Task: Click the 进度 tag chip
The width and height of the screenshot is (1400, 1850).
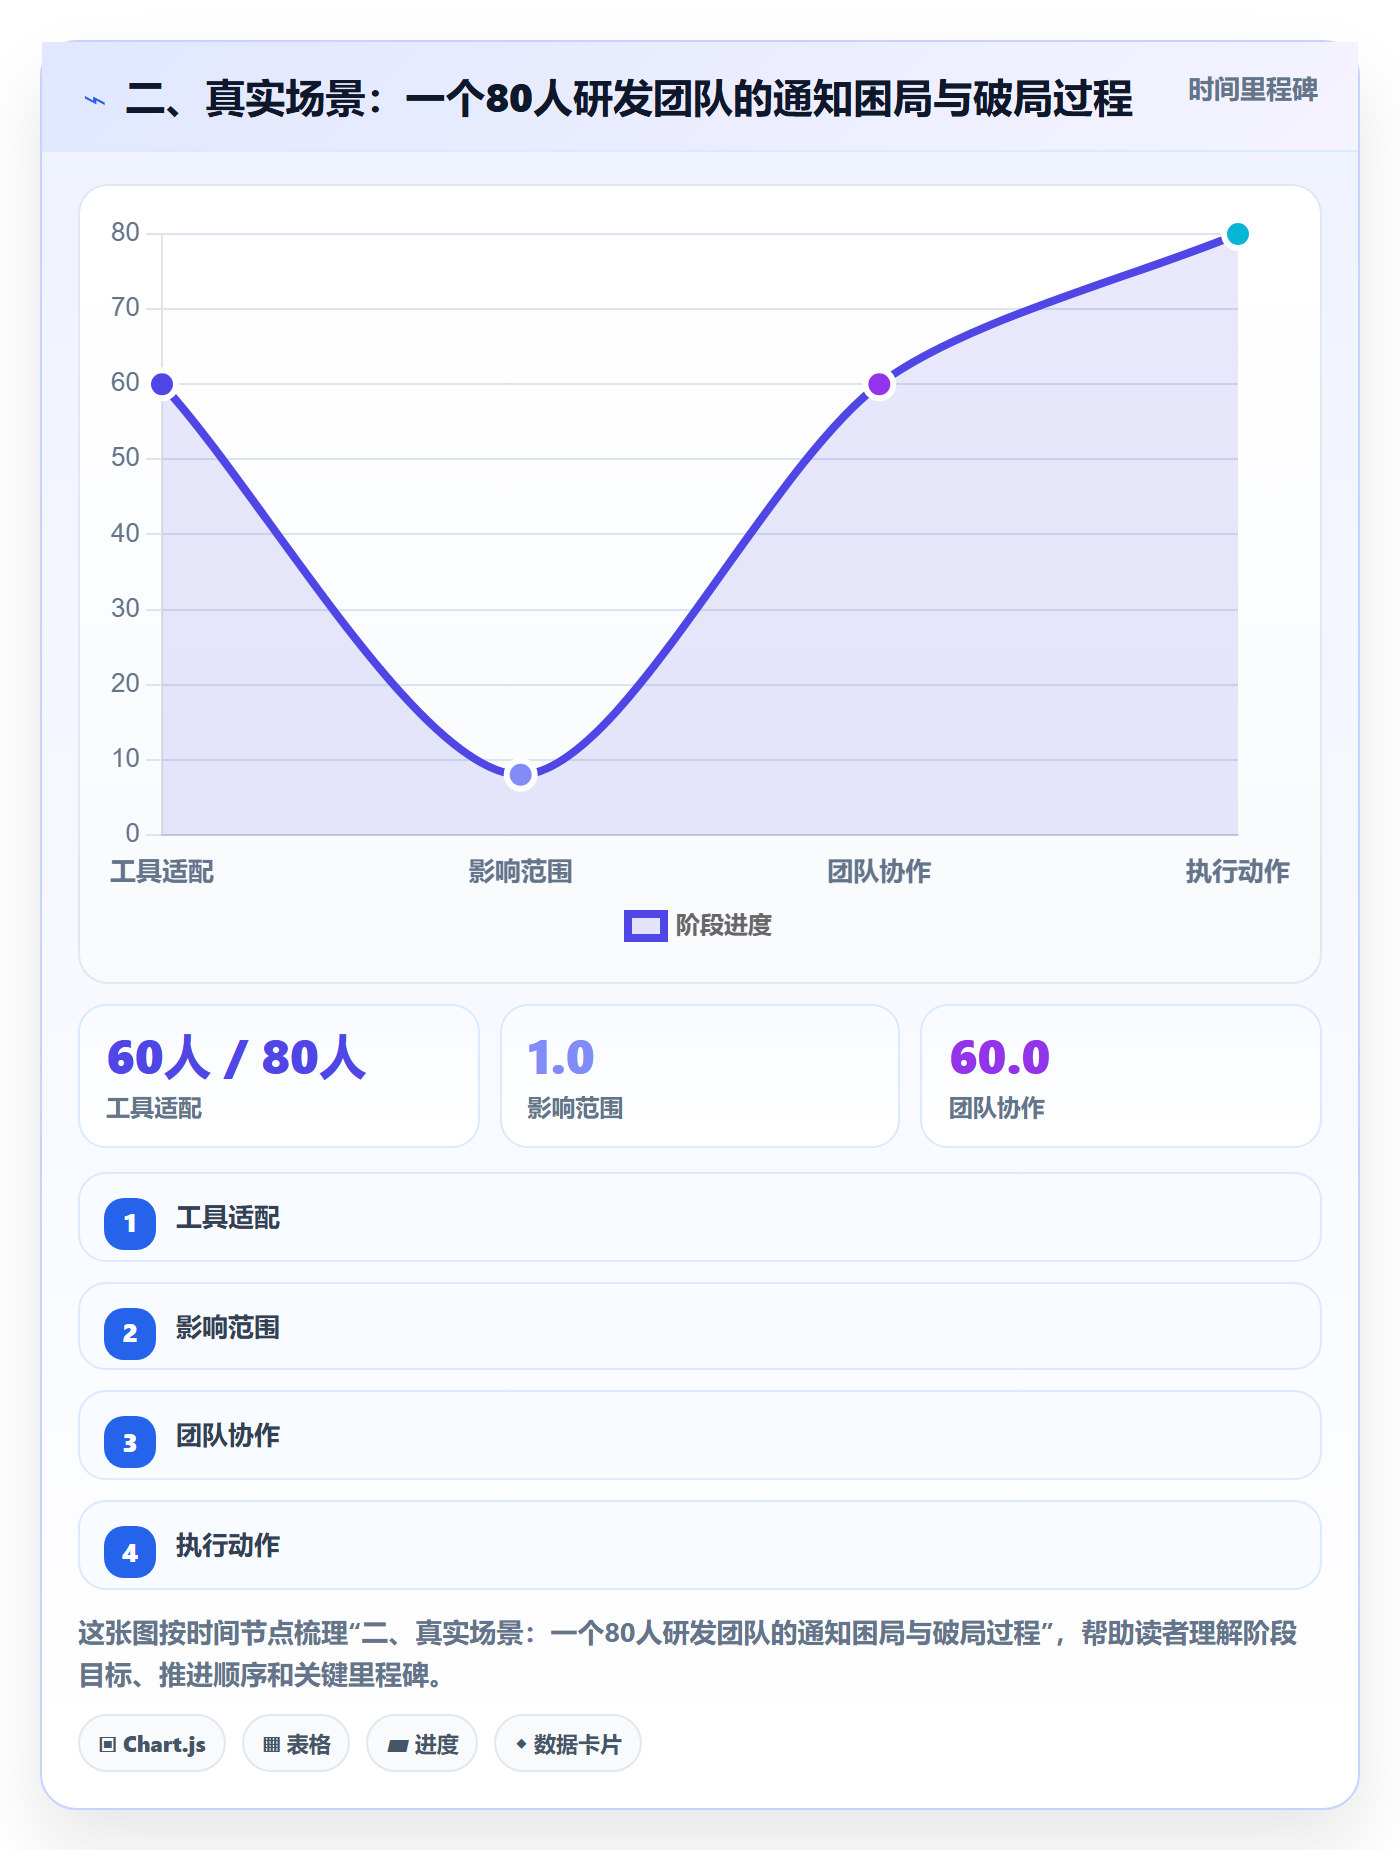Action: coord(422,1744)
